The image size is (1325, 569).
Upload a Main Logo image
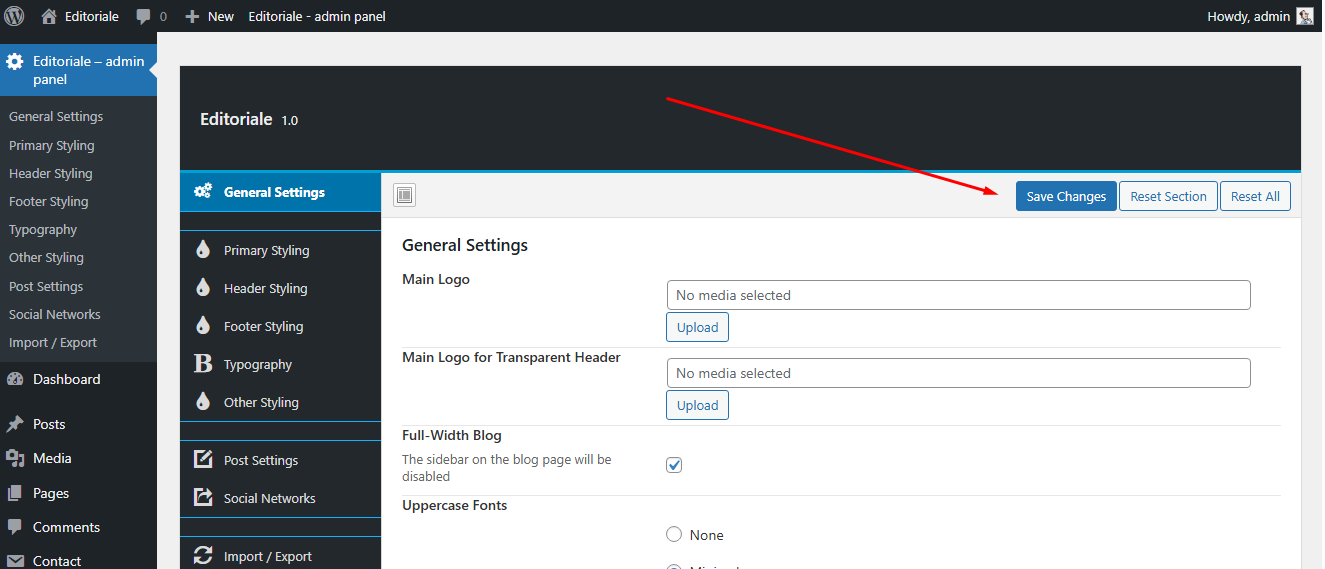pyautogui.click(x=697, y=327)
